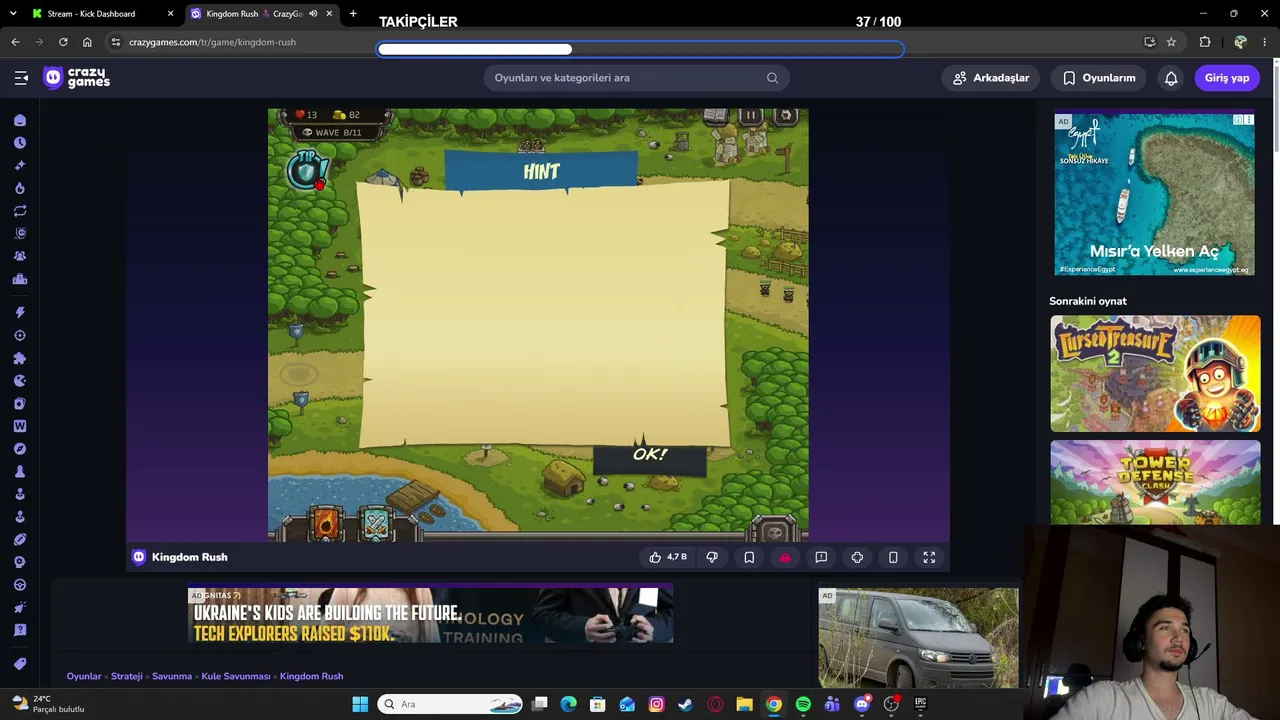This screenshot has width=1280, height=720.
Task: Click the Strateji breadcrumb link
Action: pos(127,676)
